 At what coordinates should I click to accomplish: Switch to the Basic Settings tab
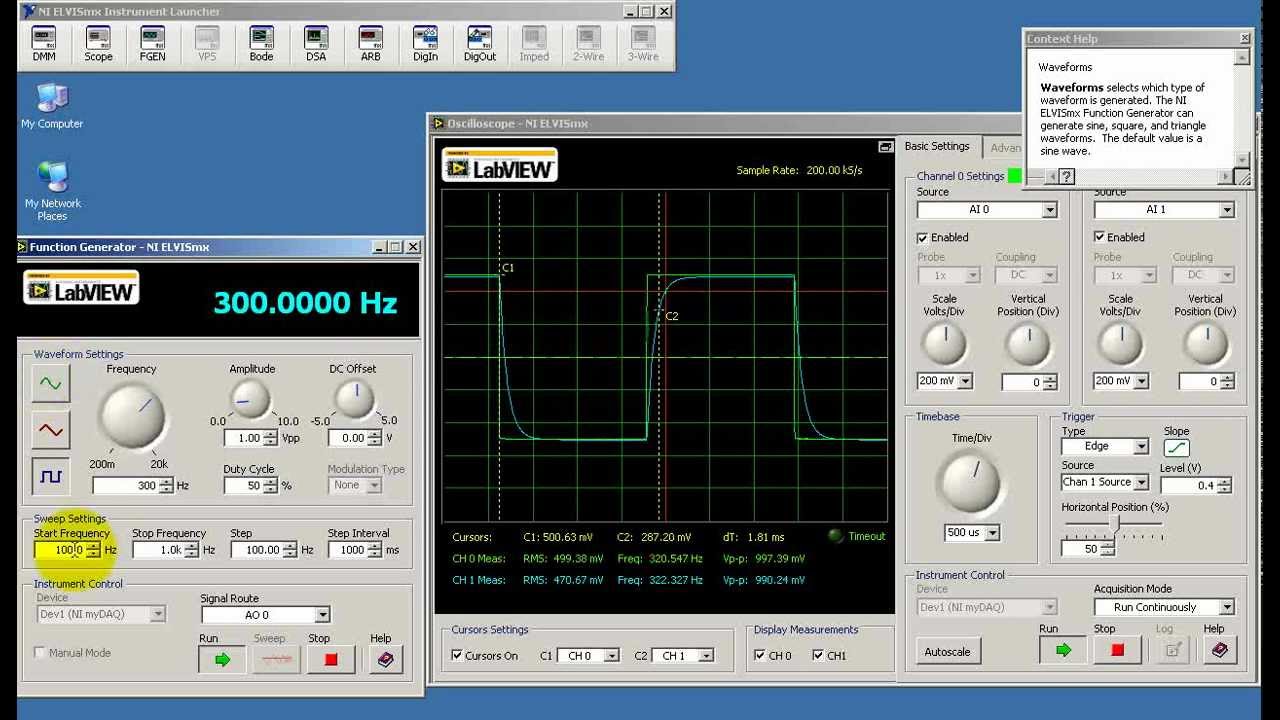(x=937, y=147)
